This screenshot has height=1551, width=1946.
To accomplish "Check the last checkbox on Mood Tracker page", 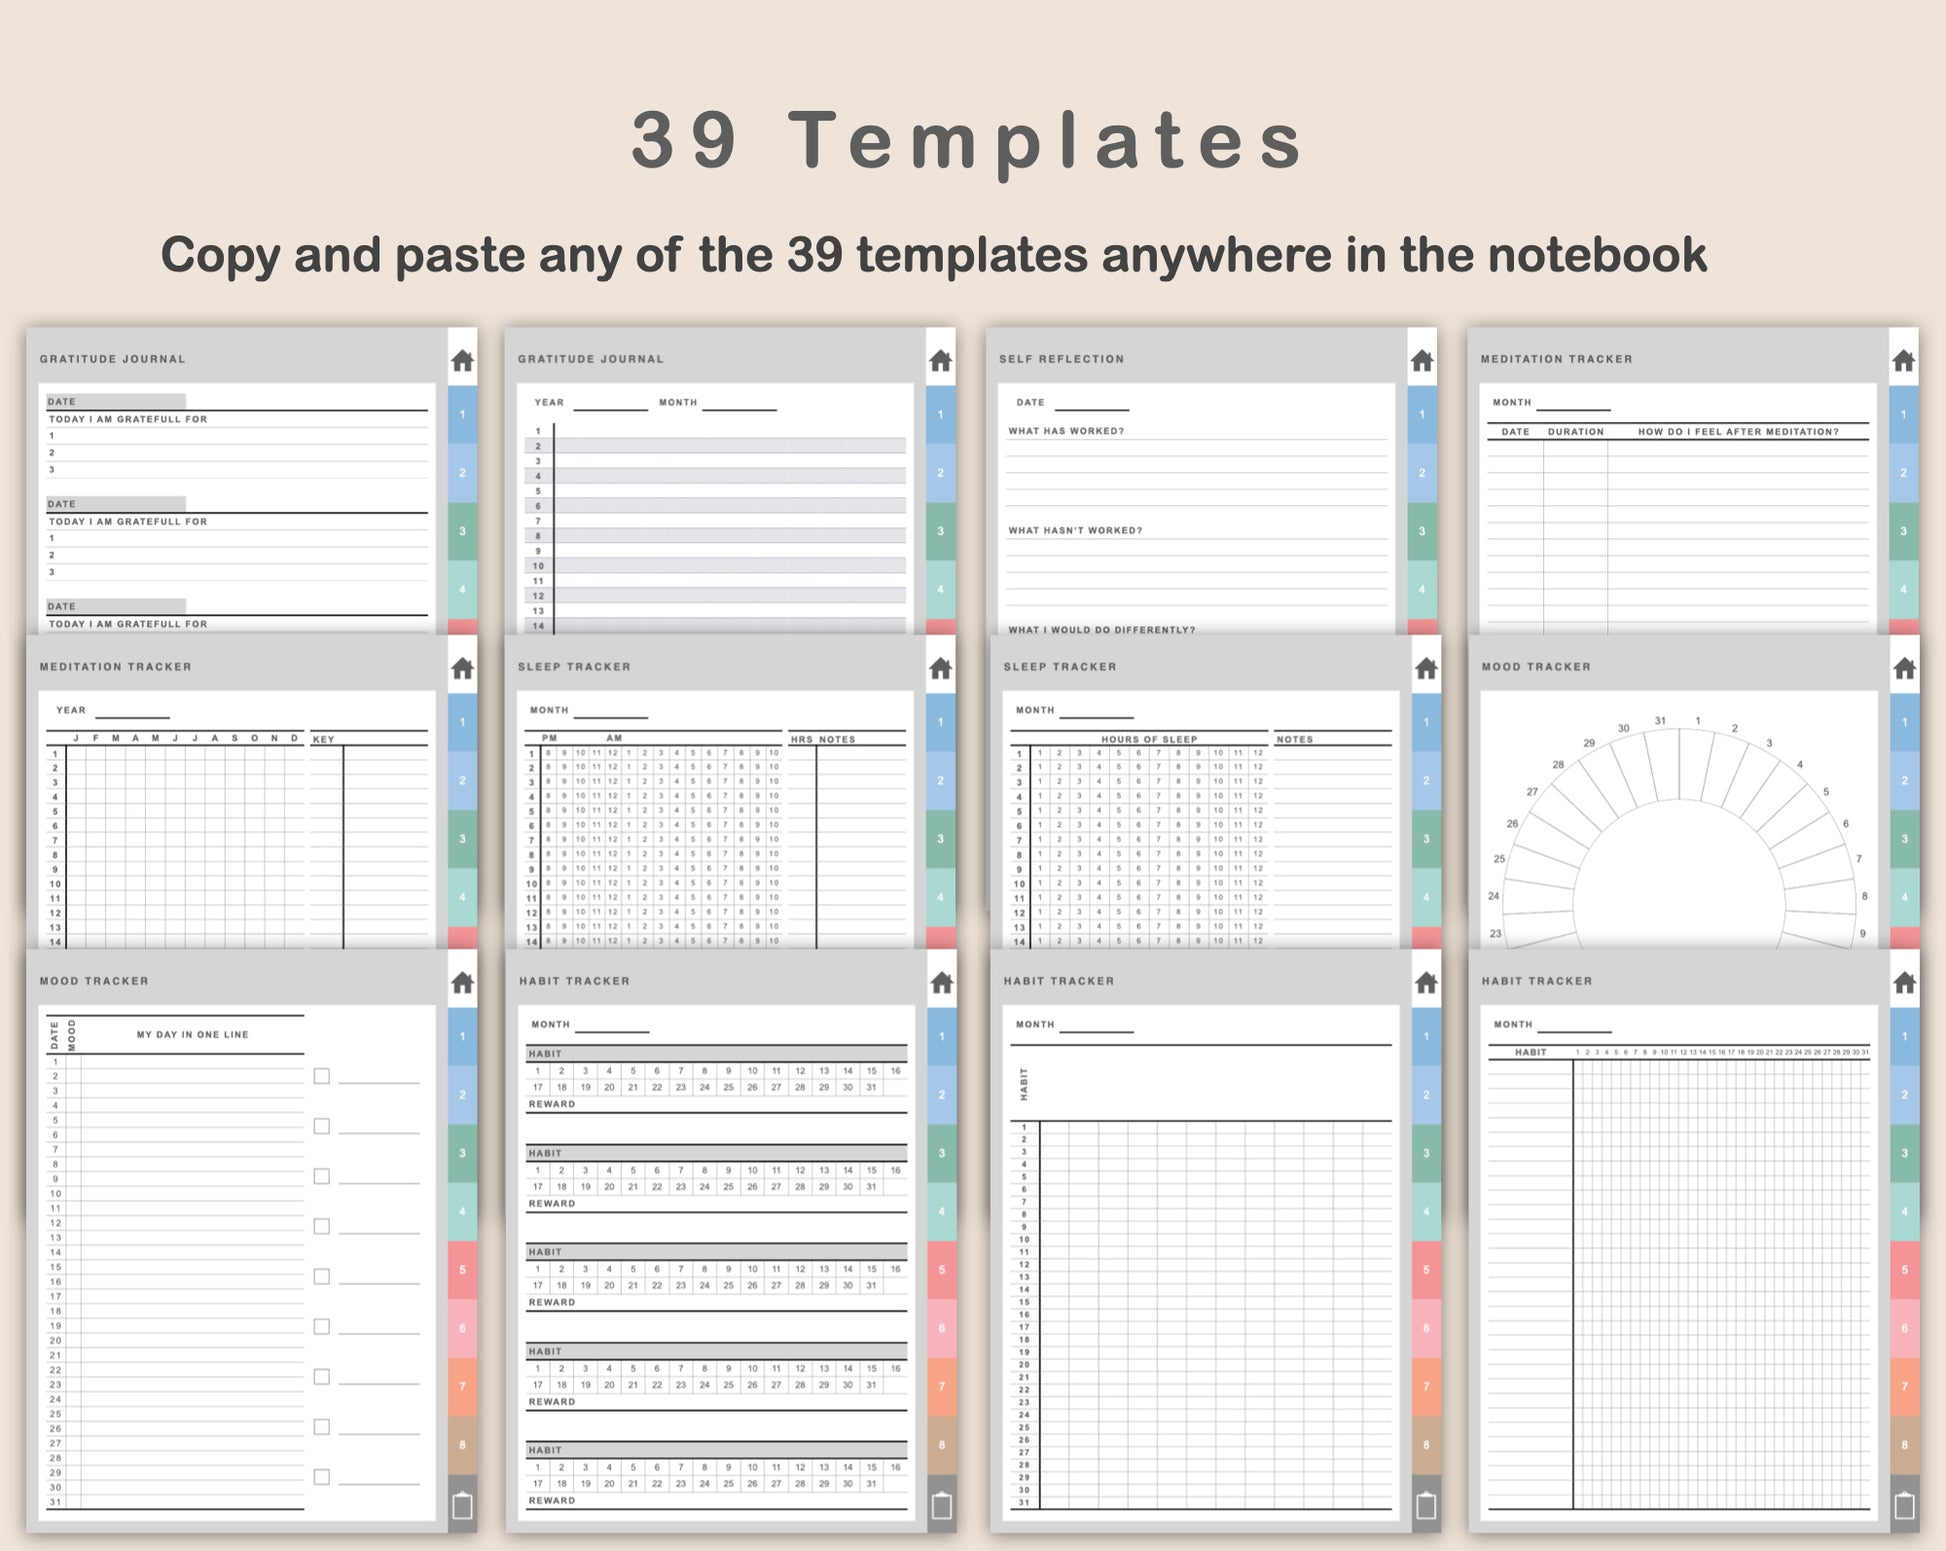I will [322, 1477].
